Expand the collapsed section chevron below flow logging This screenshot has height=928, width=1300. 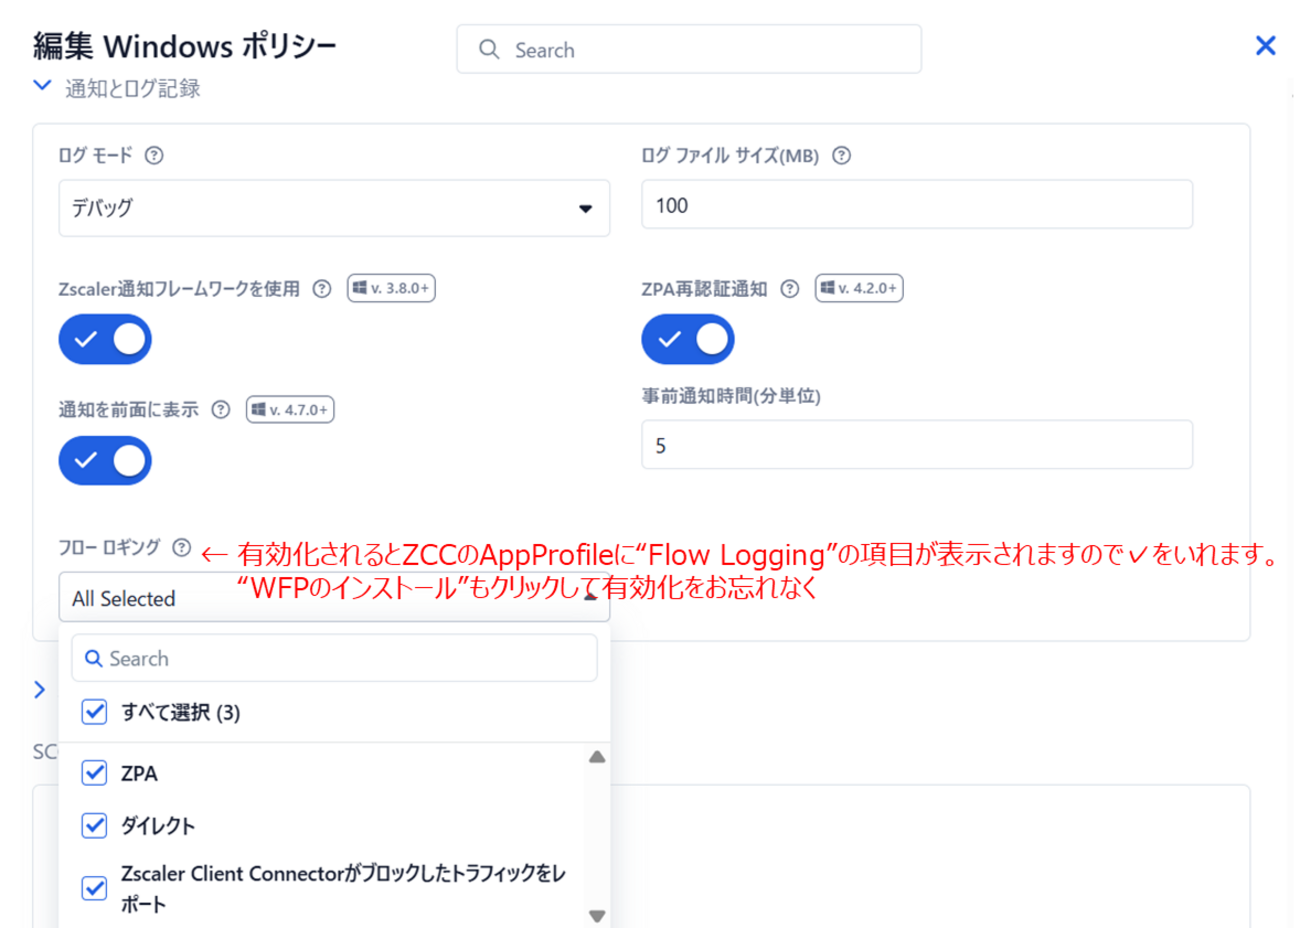coord(40,689)
